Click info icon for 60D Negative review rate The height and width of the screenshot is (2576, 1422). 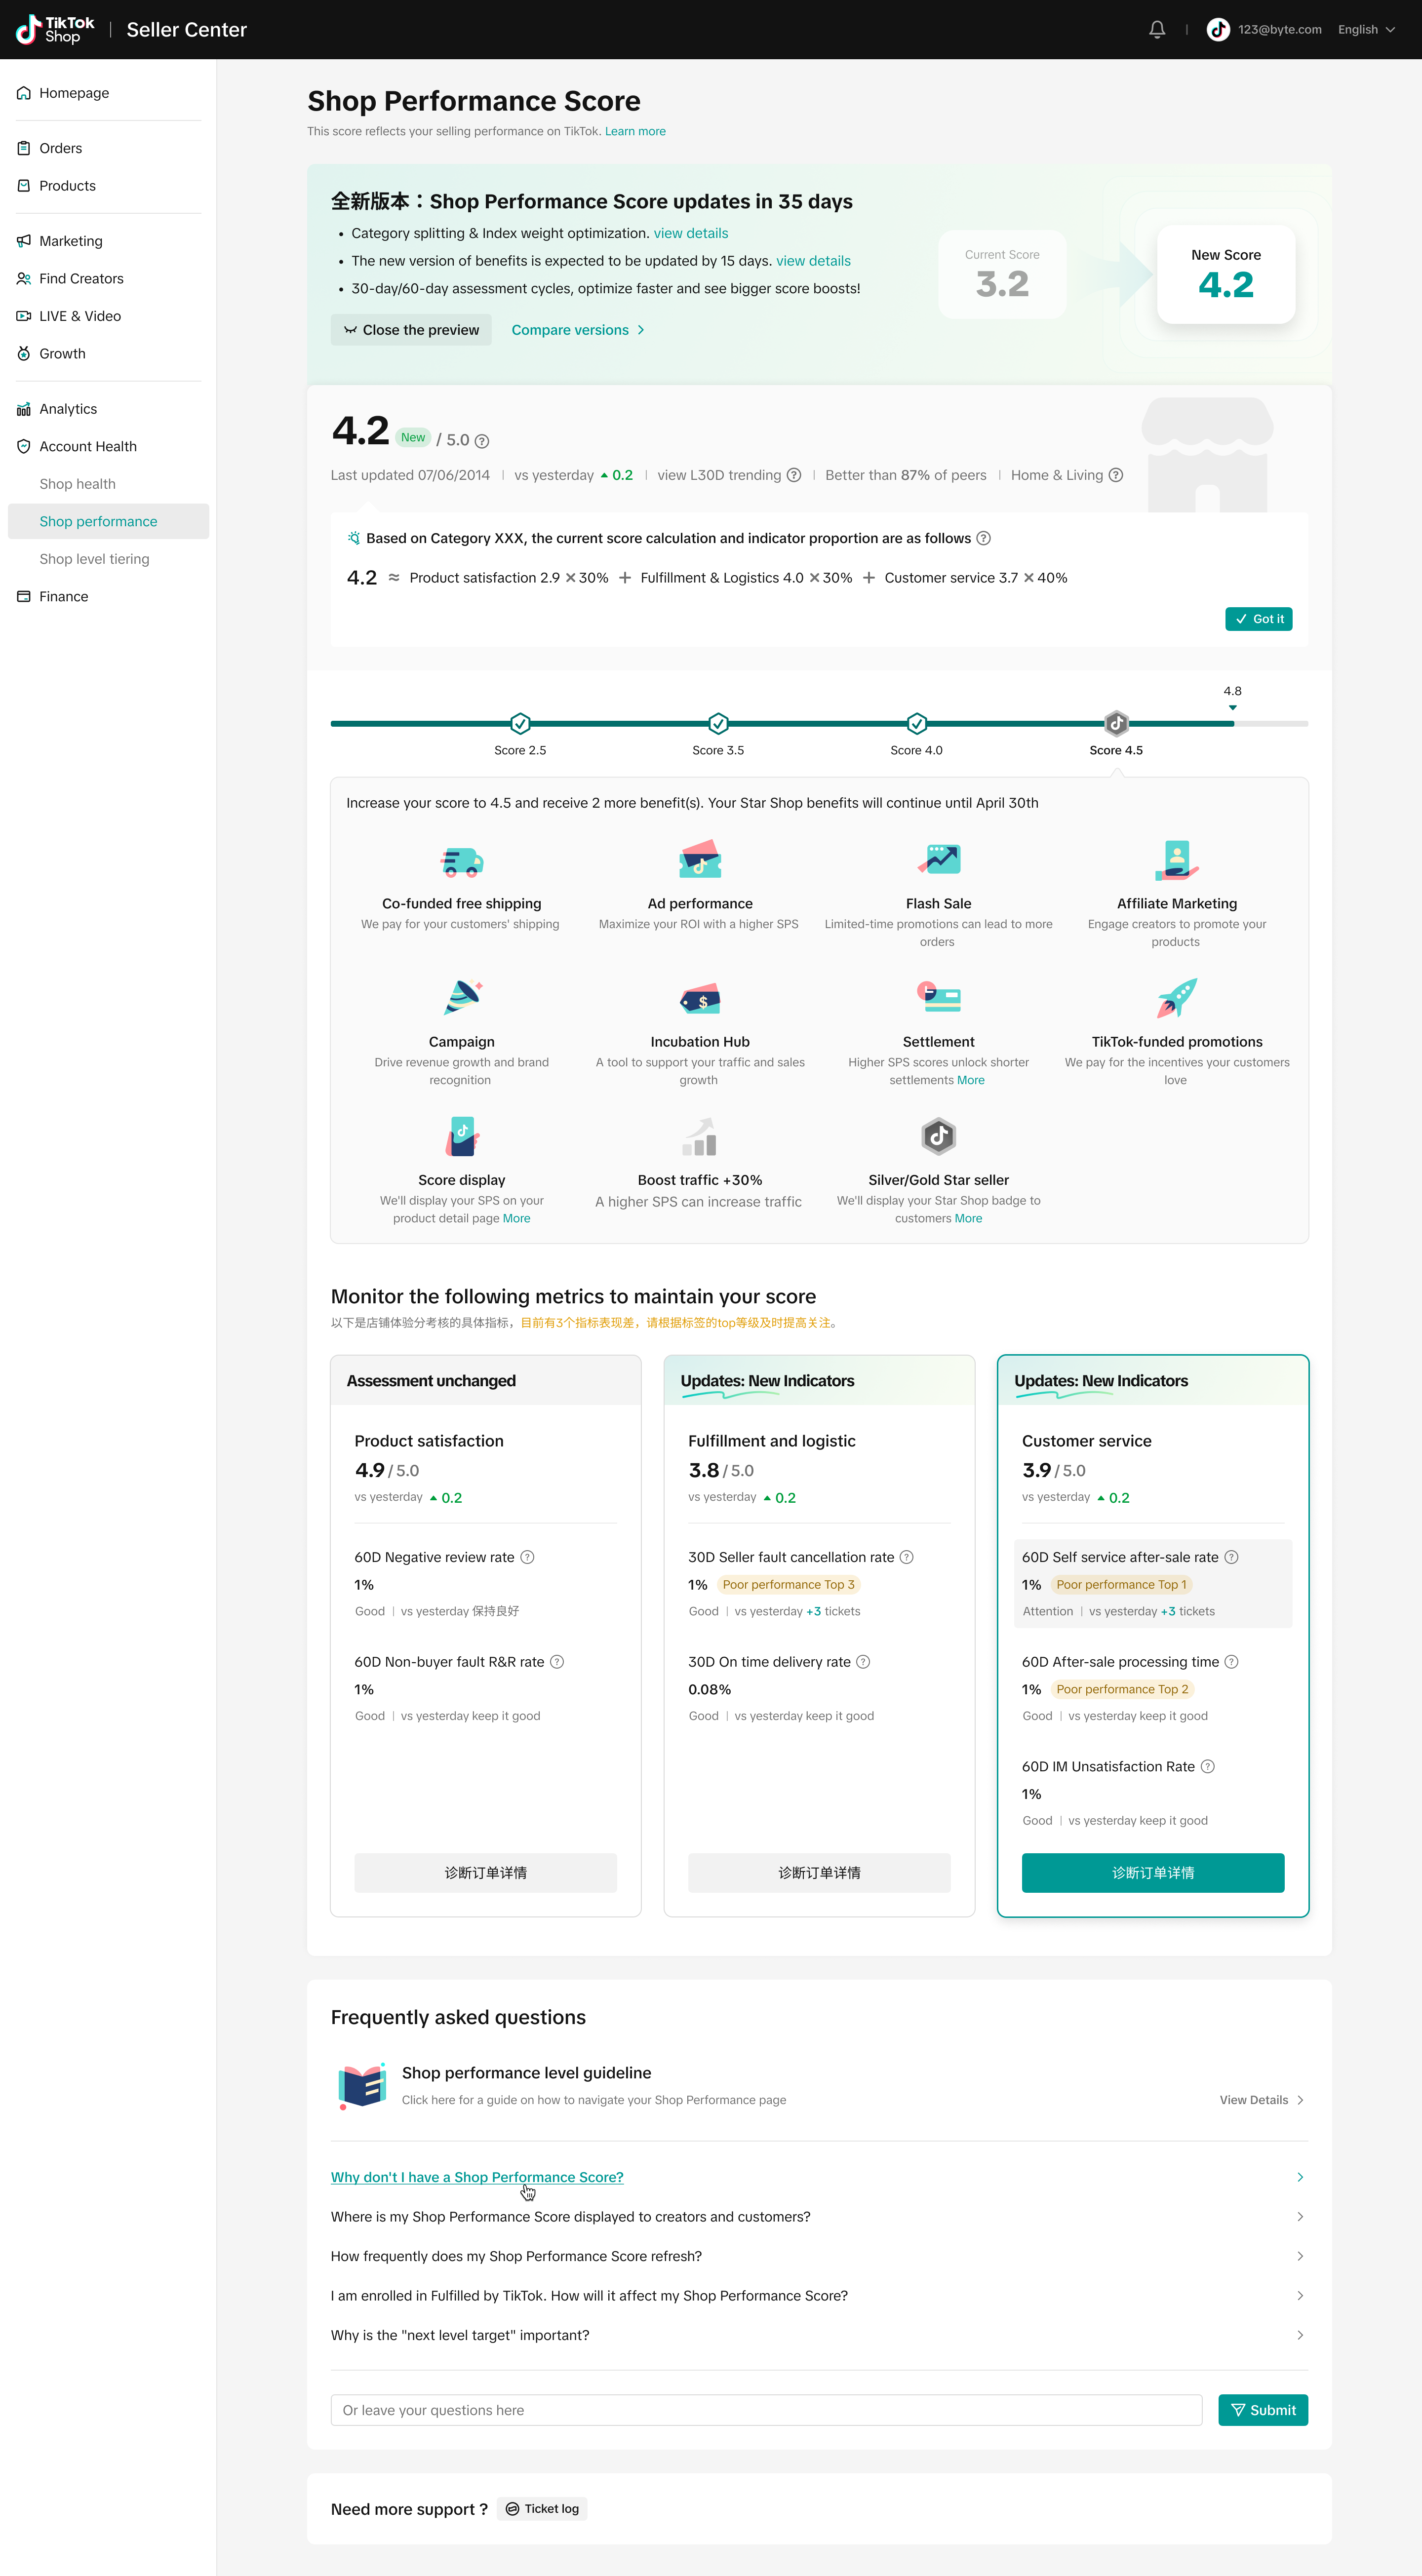pyautogui.click(x=528, y=1557)
